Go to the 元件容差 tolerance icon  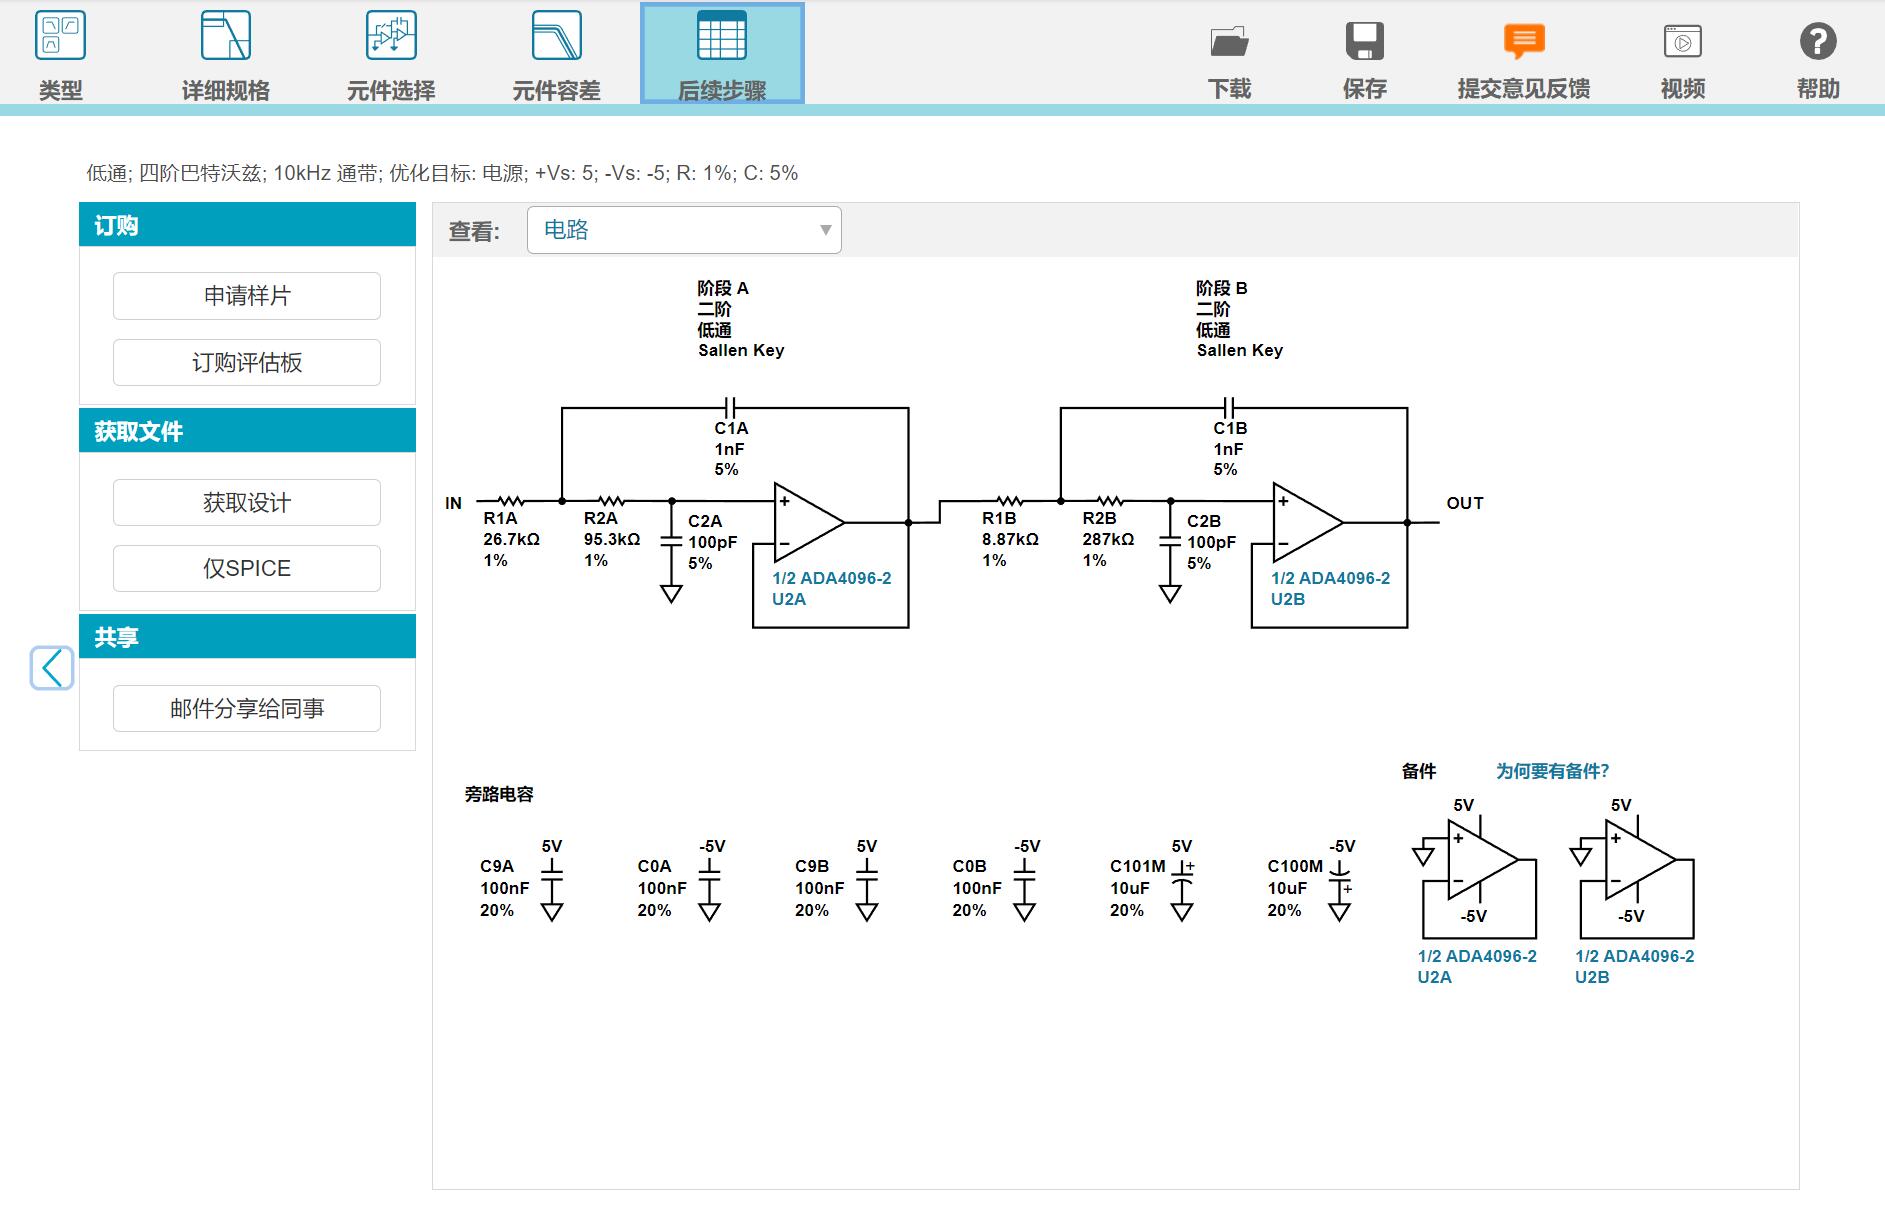tap(556, 37)
